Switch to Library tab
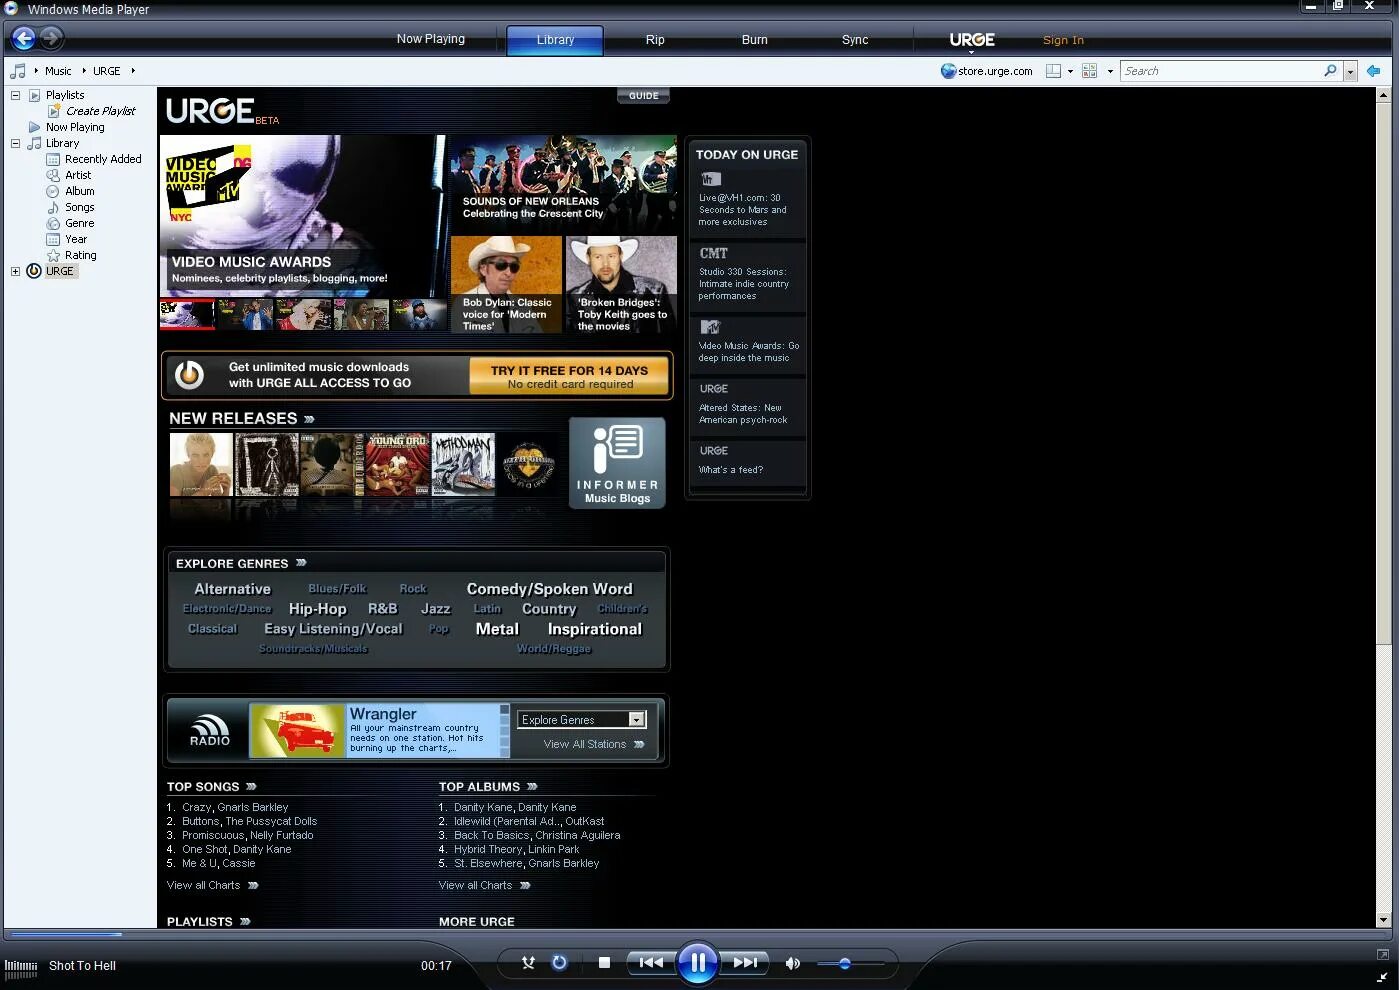The height and width of the screenshot is (990, 1399). click(x=555, y=40)
